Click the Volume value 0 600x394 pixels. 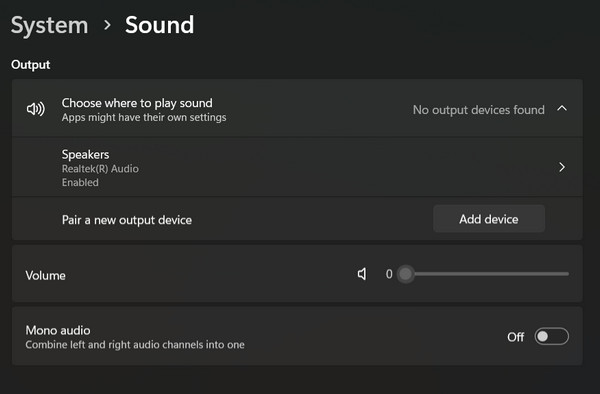coord(389,274)
